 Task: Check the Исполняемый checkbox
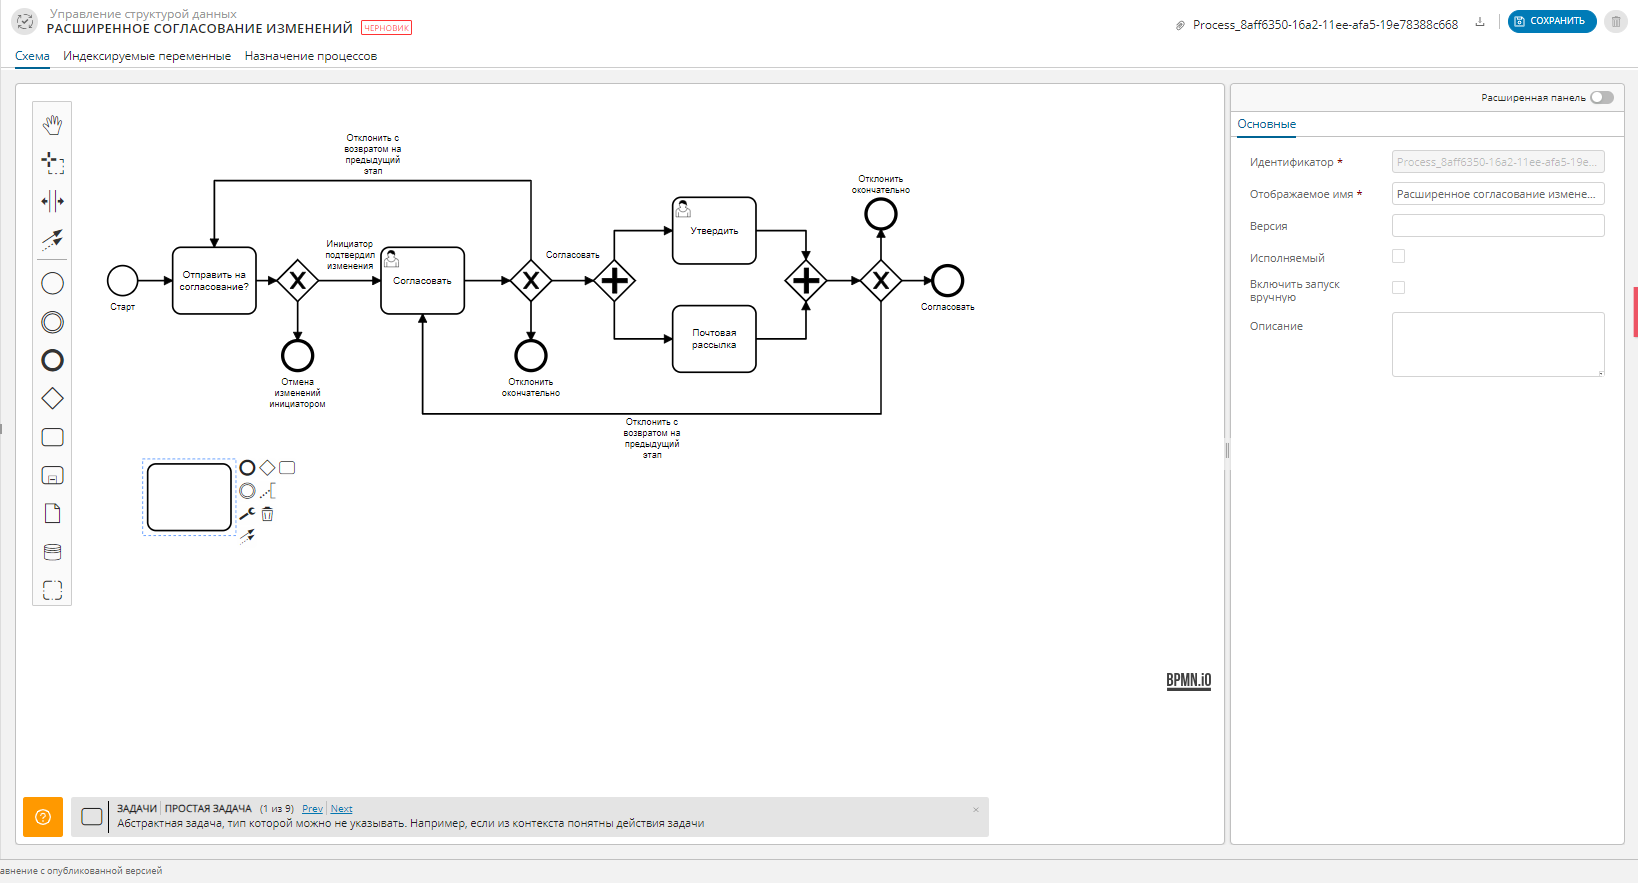(x=1398, y=257)
